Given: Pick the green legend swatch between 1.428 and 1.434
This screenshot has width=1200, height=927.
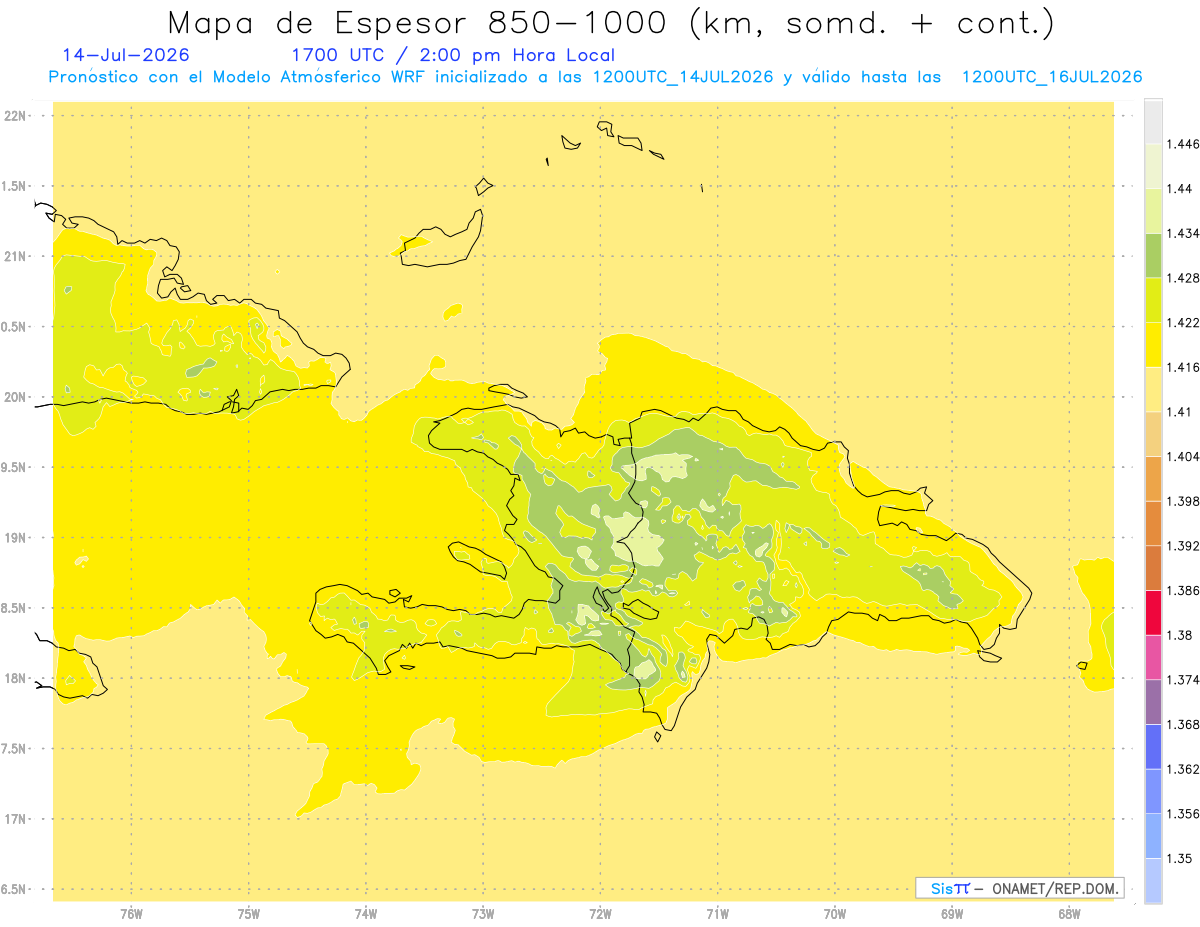Looking at the screenshot, I should coord(1153,255).
